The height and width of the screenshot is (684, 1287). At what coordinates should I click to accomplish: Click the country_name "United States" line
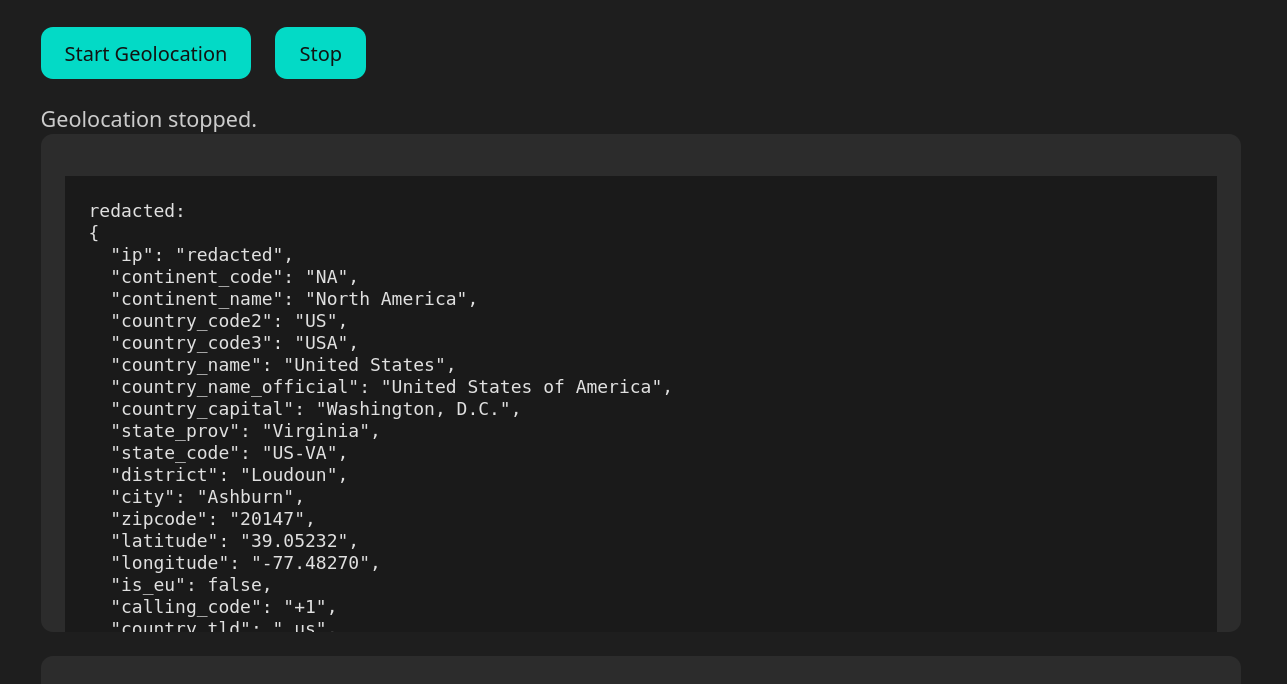pyautogui.click(x=283, y=364)
